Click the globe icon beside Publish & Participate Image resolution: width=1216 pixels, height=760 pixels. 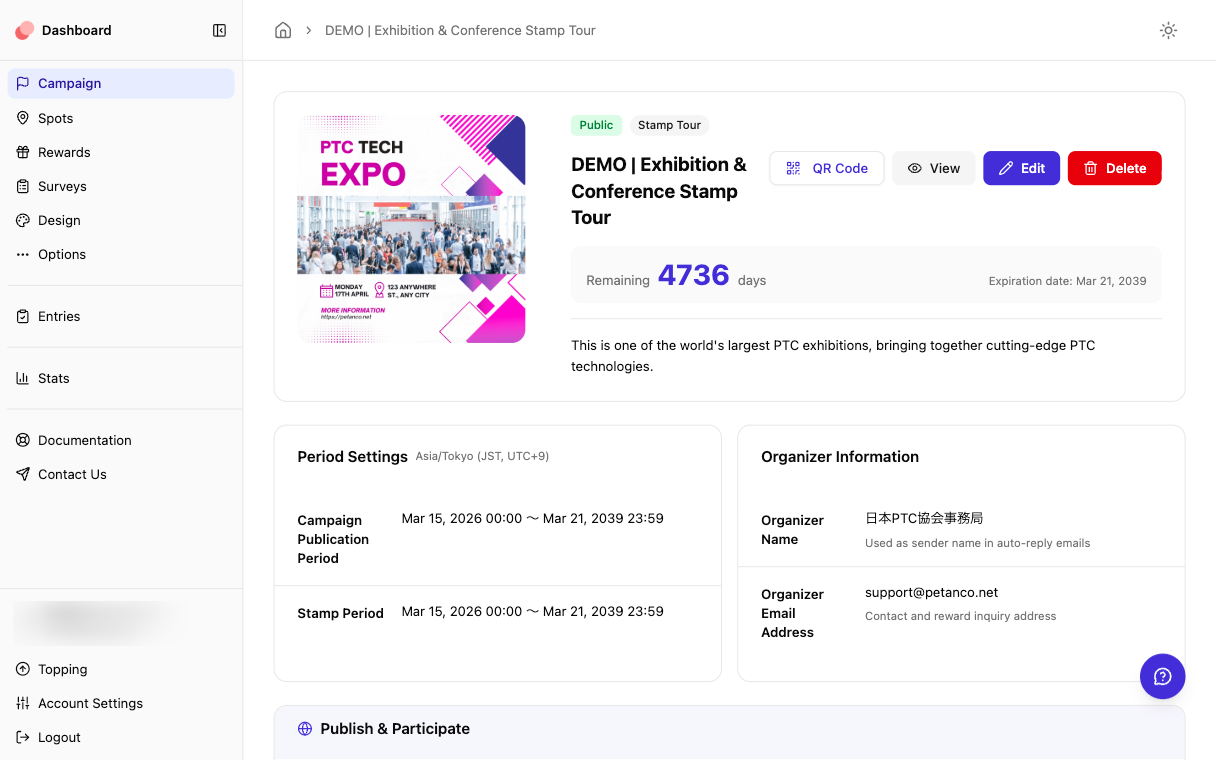tap(305, 729)
